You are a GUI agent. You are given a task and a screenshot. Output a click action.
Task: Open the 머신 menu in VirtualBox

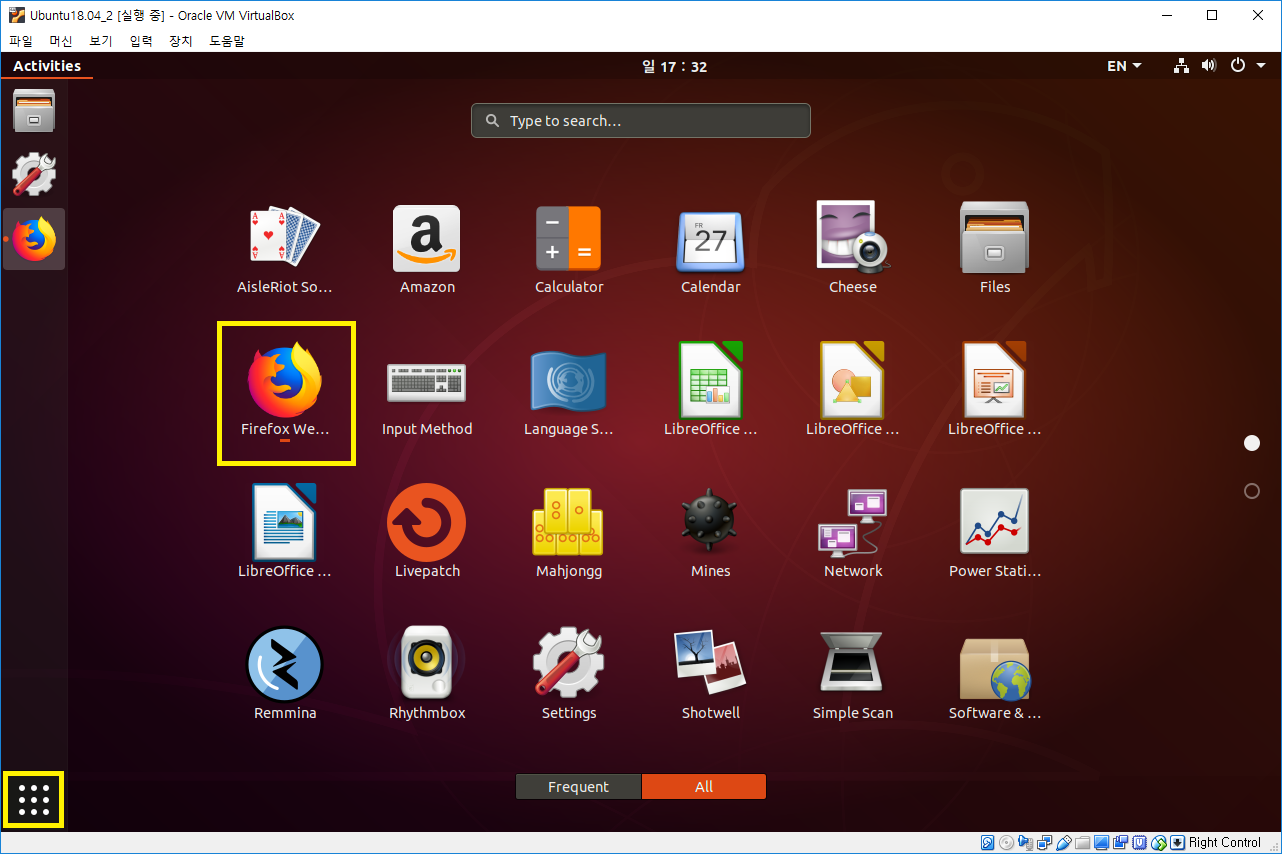click(x=61, y=41)
